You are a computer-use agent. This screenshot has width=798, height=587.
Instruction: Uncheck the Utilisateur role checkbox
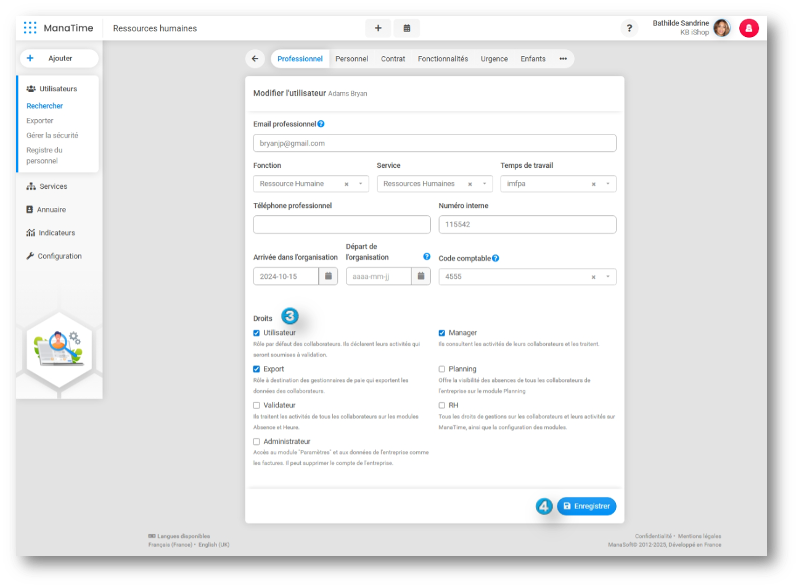[257, 333]
